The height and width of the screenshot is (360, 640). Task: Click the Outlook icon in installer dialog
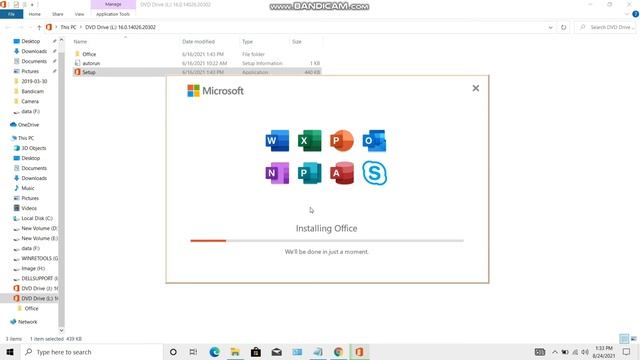click(374, 140)
